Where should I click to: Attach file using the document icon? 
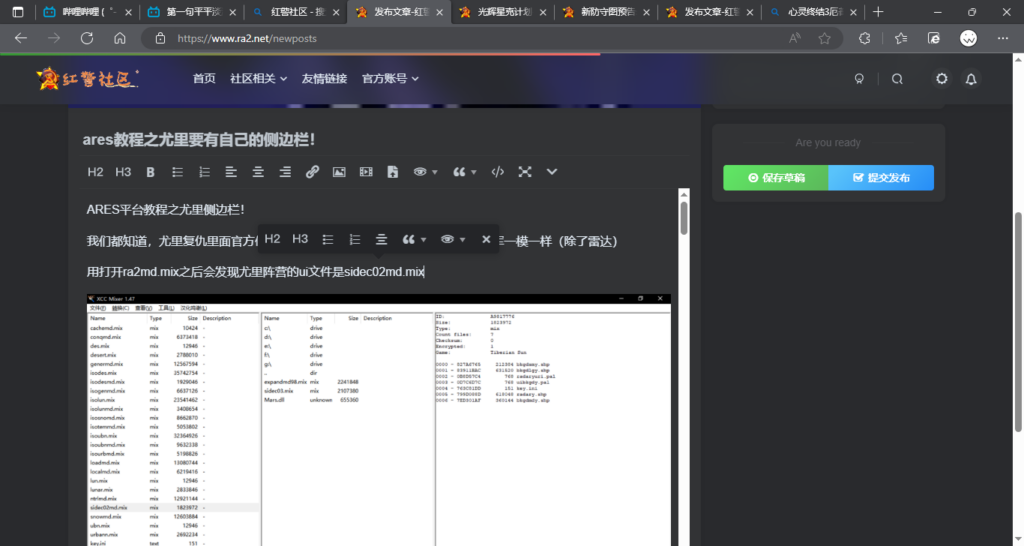click(x=392, y=172)
